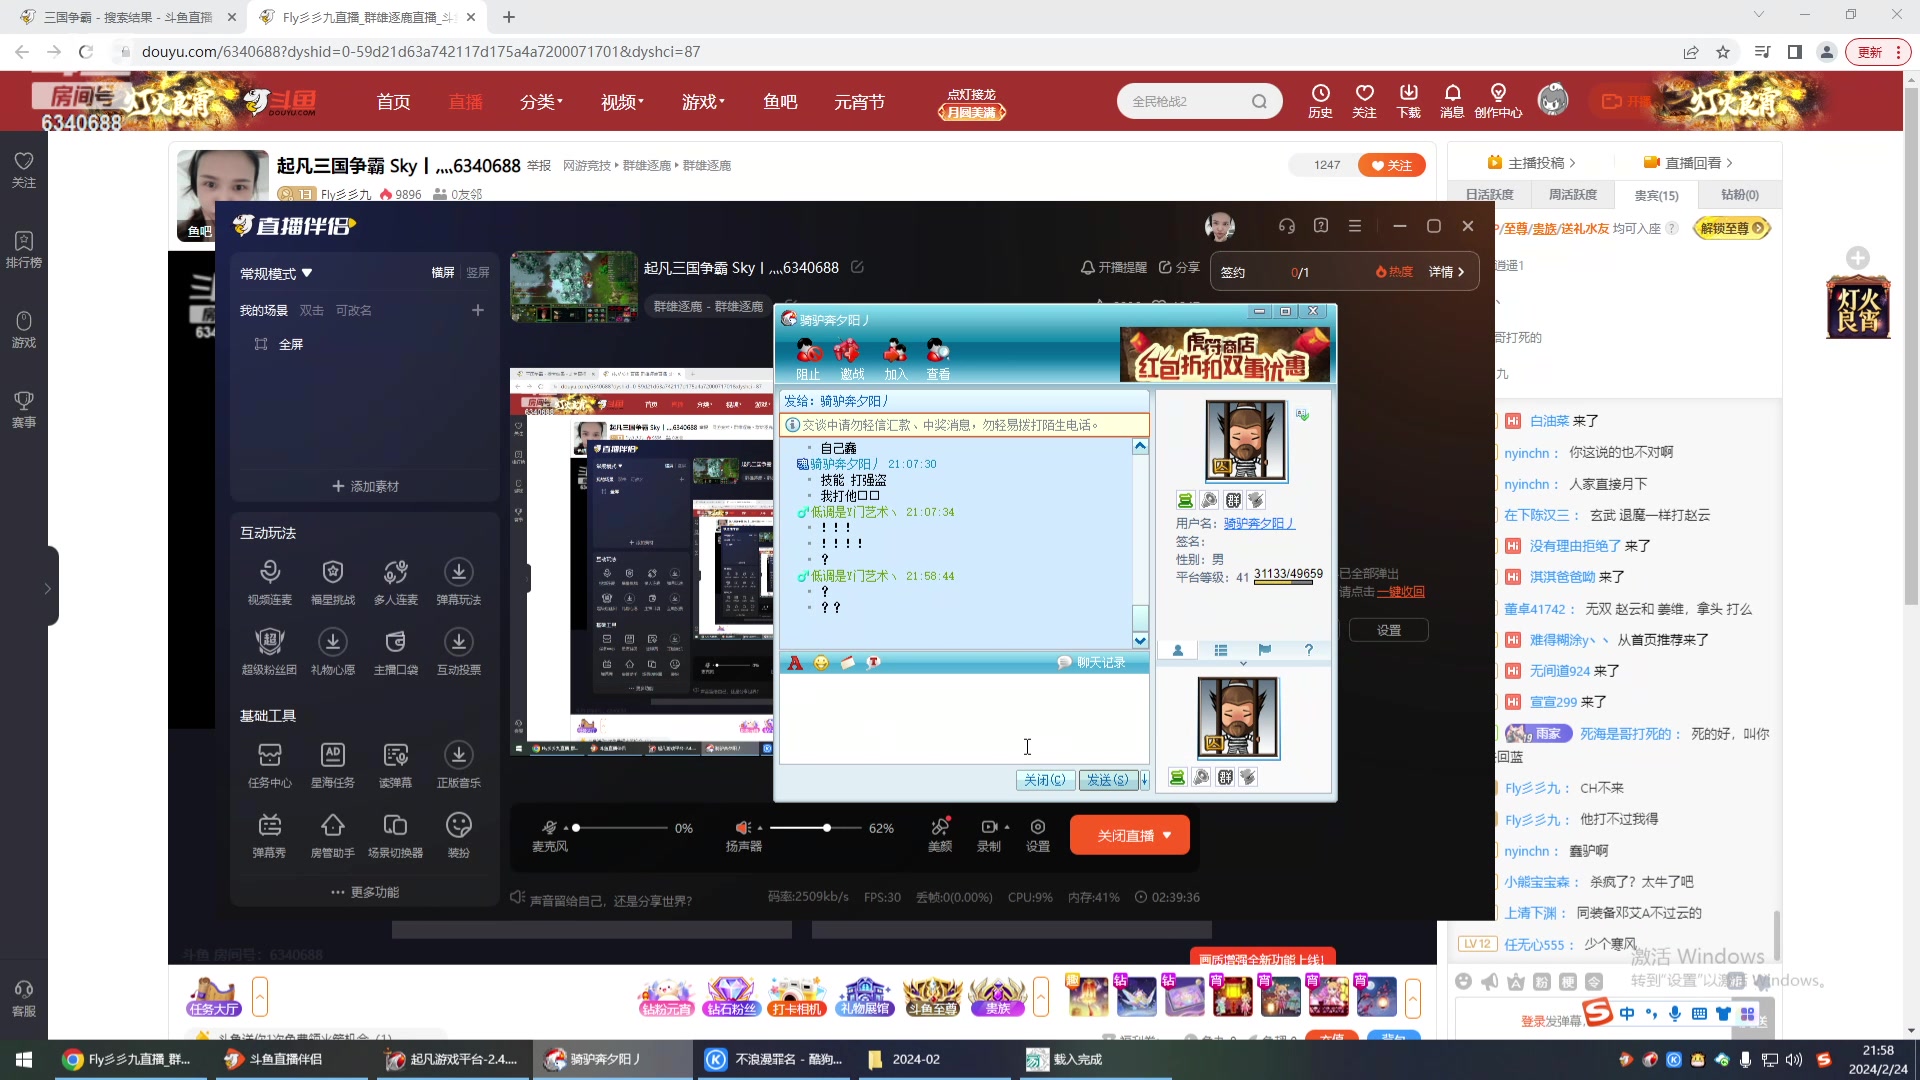Viewport: 1920px width, 1080px height.
Task: Click the 邀战 (challenge) icon in chat window
Action: (x=851, y=358)
